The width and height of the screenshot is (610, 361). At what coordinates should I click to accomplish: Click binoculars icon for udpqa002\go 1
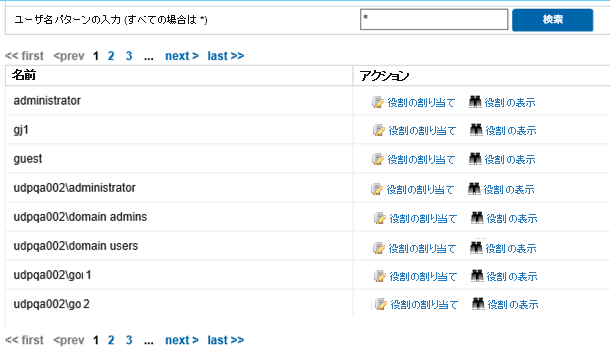coord(477,276)
